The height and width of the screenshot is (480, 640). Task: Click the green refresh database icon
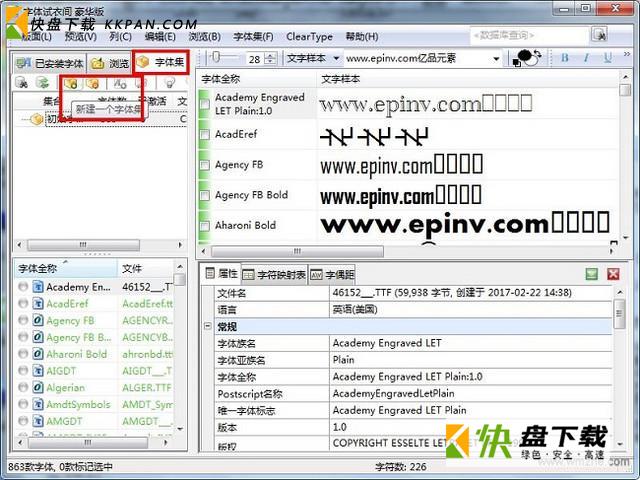(42, 83)
